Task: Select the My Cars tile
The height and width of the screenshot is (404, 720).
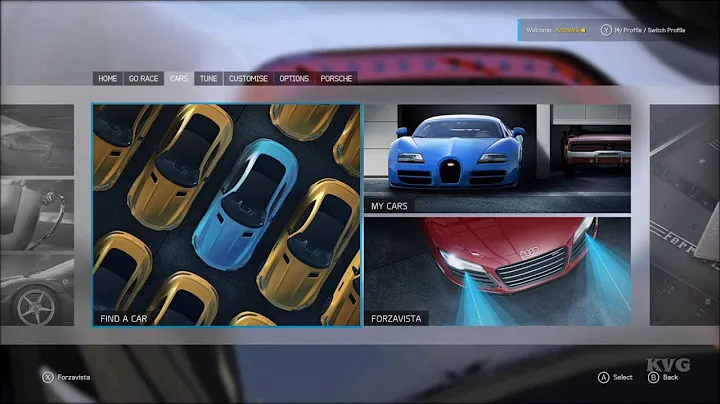Action: click(x=497, y=158)
